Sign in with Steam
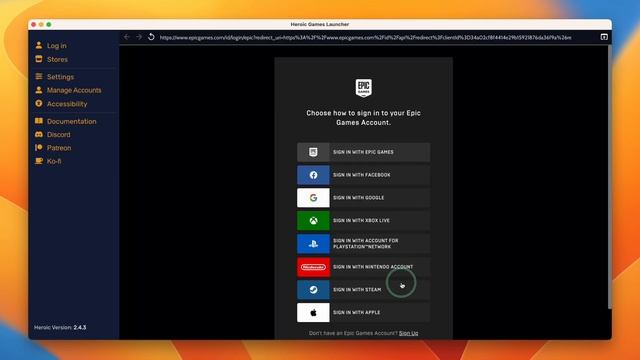 coord(363,290)
